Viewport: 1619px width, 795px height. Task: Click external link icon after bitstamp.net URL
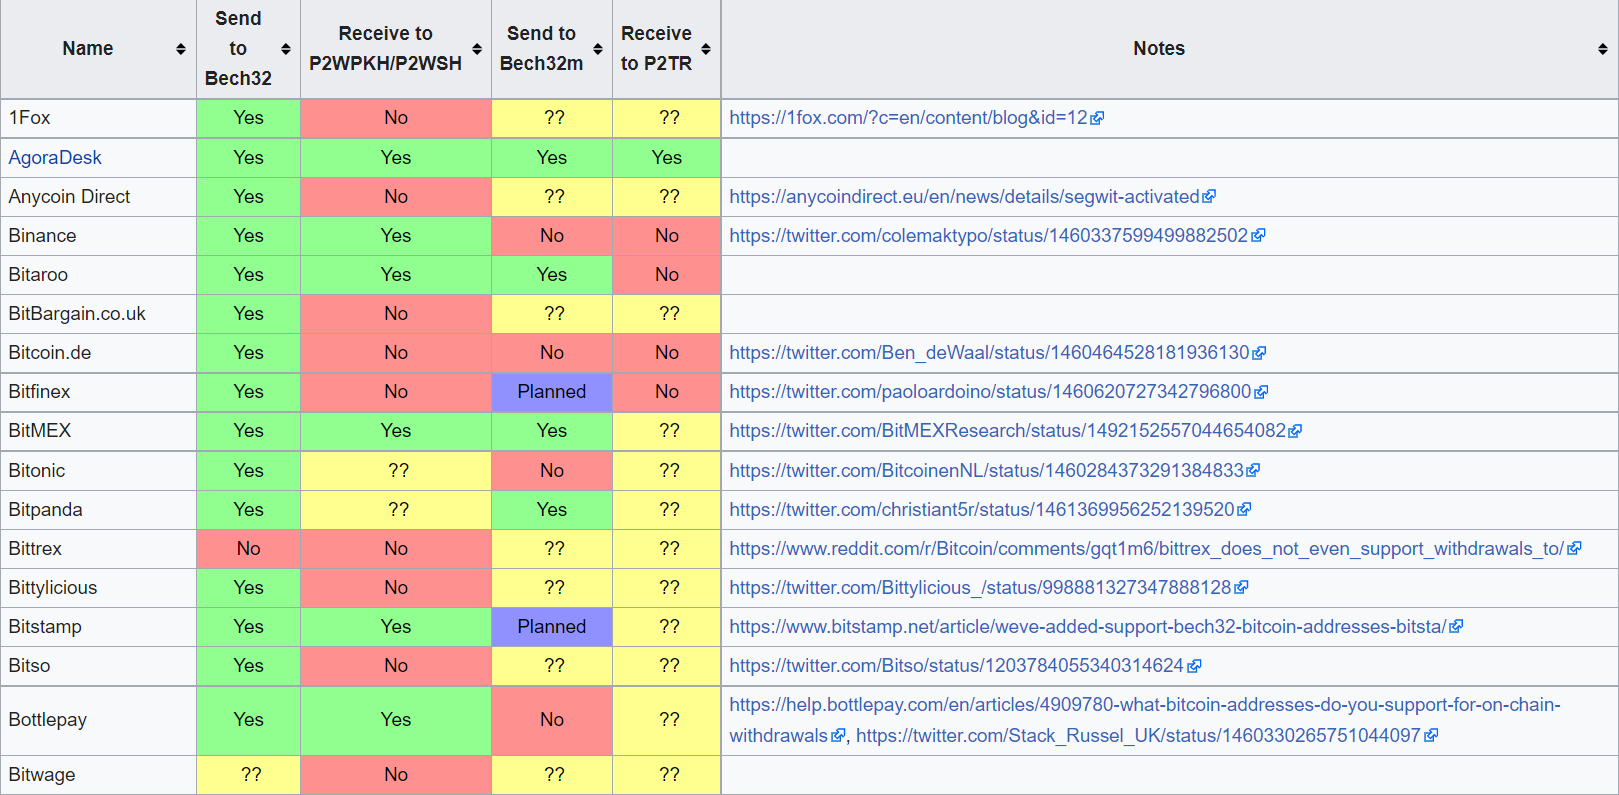click(x=1456, y=626)
